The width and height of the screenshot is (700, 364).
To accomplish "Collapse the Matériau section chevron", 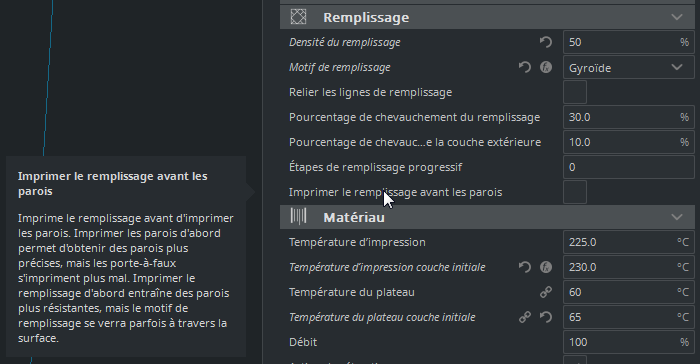I will [x=677, y=217].
